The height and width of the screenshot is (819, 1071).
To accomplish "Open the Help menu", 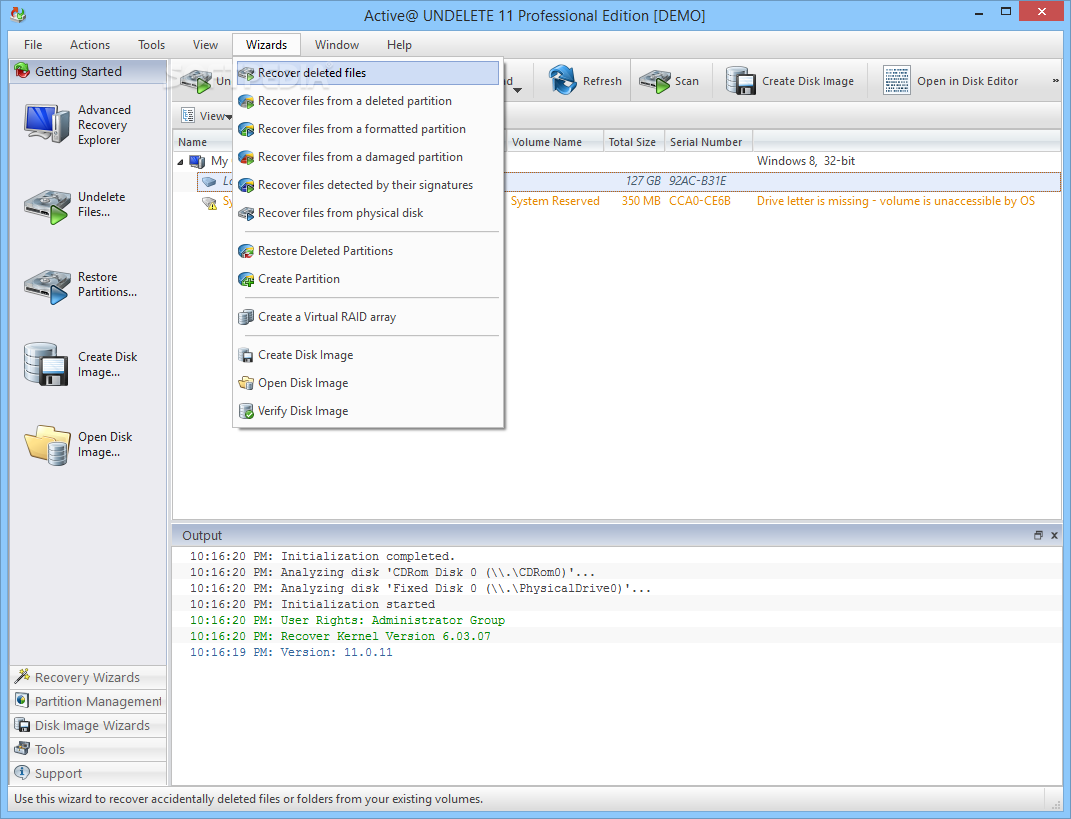I will [x=399, y=45].
